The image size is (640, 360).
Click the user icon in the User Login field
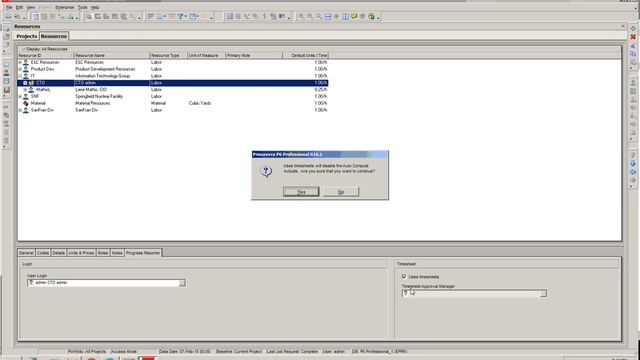(x=31, y=282)
